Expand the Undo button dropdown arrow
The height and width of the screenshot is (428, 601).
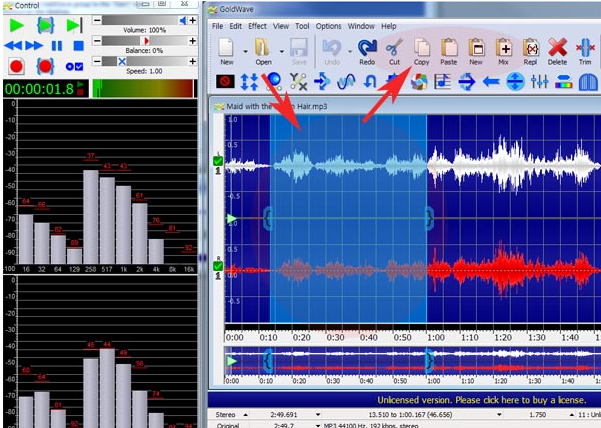point(350,51)
